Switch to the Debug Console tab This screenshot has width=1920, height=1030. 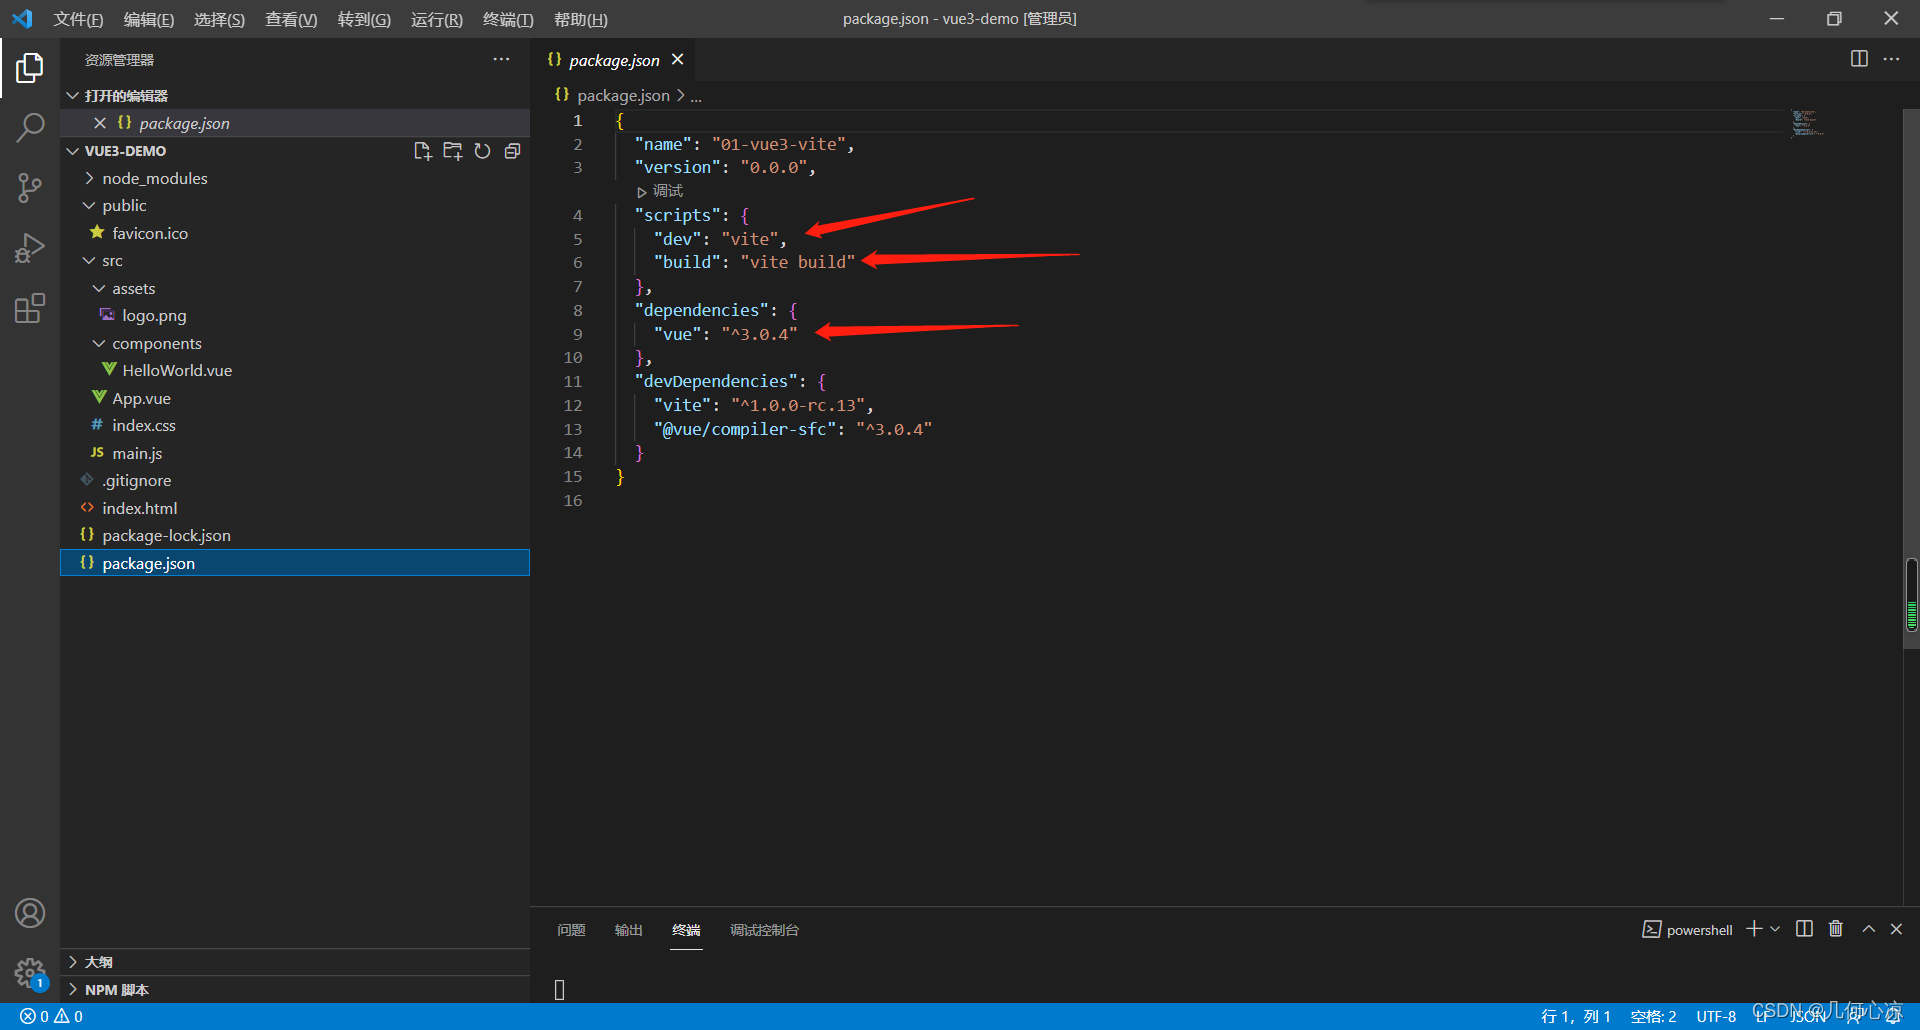(x=764, y=930)
